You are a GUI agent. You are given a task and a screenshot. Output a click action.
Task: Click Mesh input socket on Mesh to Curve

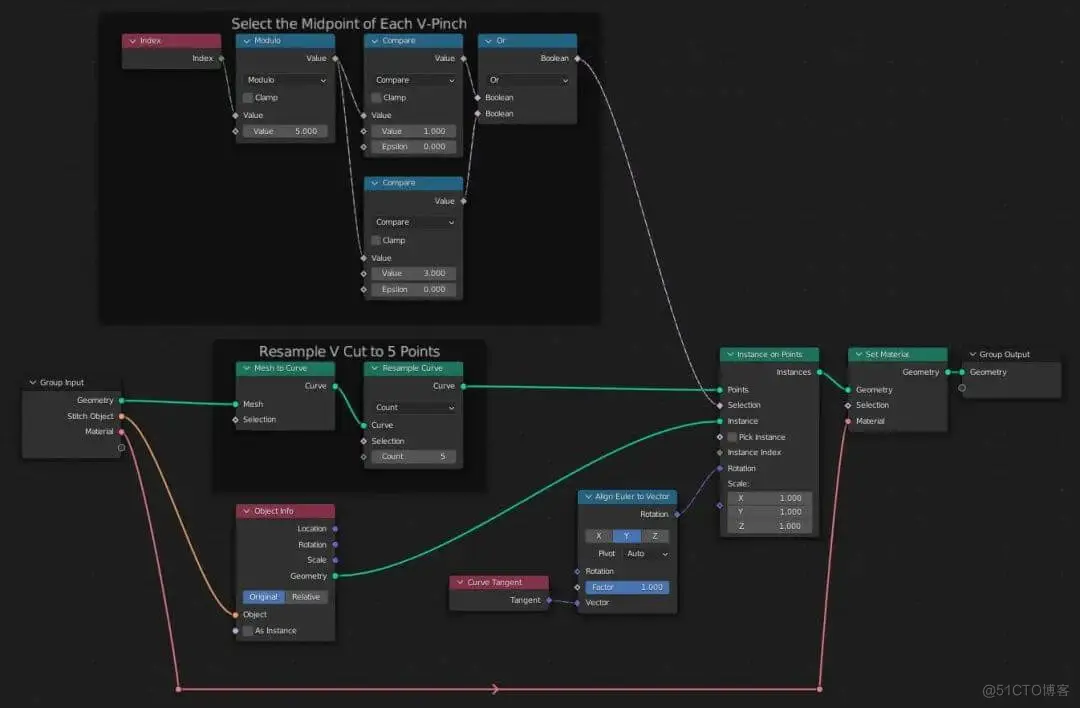coord(236,404)
